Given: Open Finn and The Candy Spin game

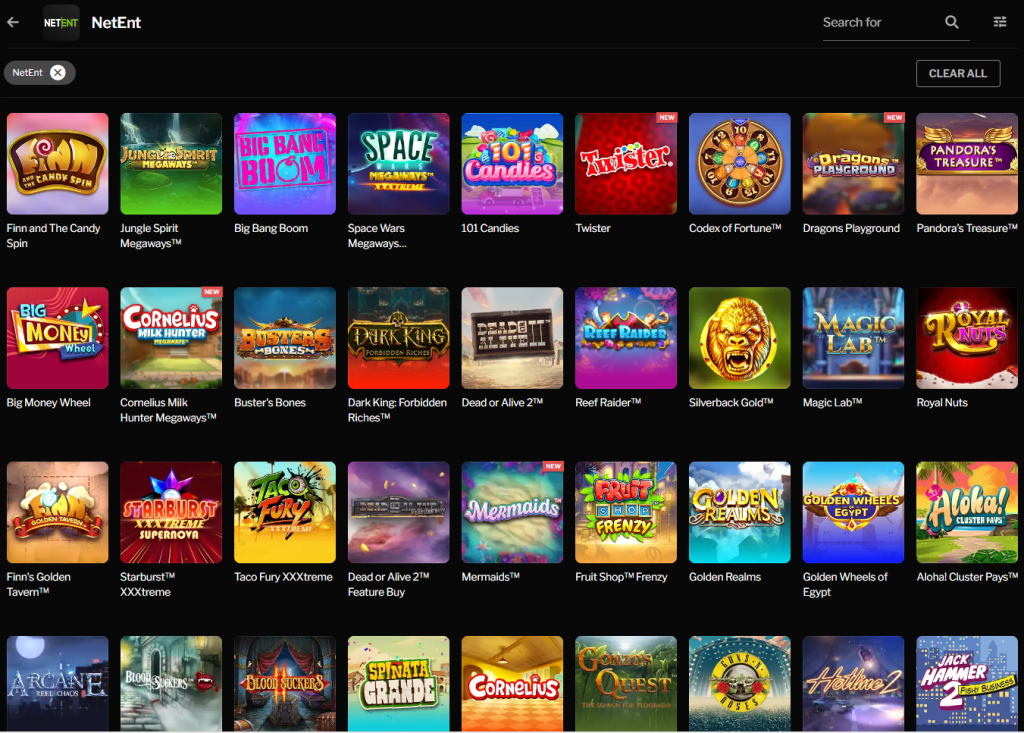Looking at the screenshot, I should point(57,163).
